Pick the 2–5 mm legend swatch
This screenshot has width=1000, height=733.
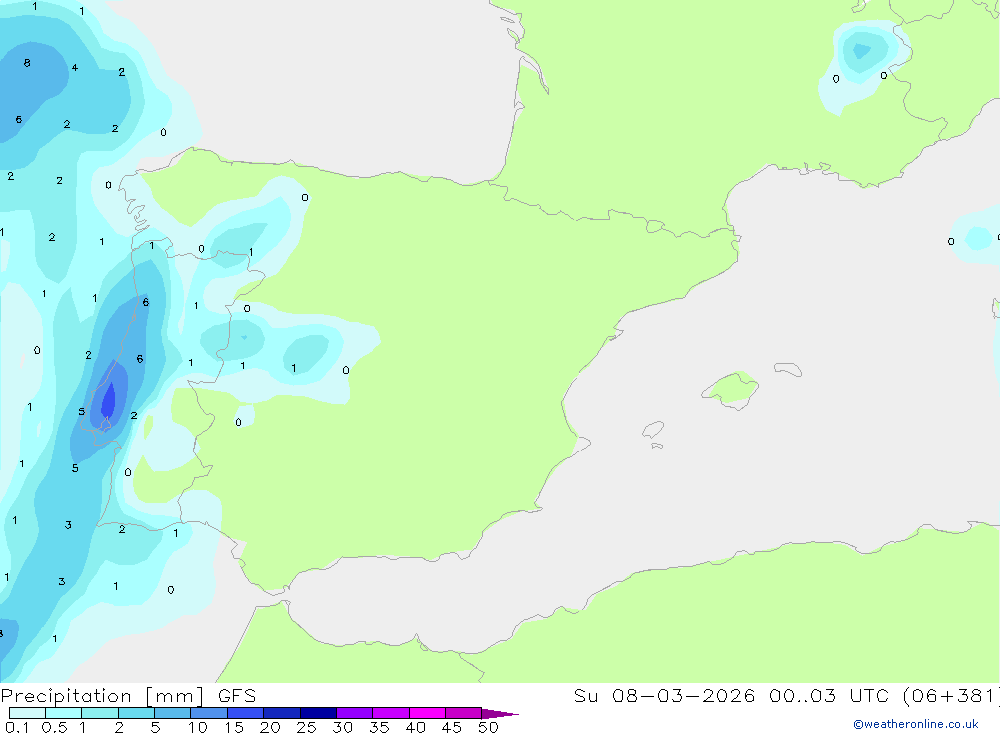click(x=136, y=713)
